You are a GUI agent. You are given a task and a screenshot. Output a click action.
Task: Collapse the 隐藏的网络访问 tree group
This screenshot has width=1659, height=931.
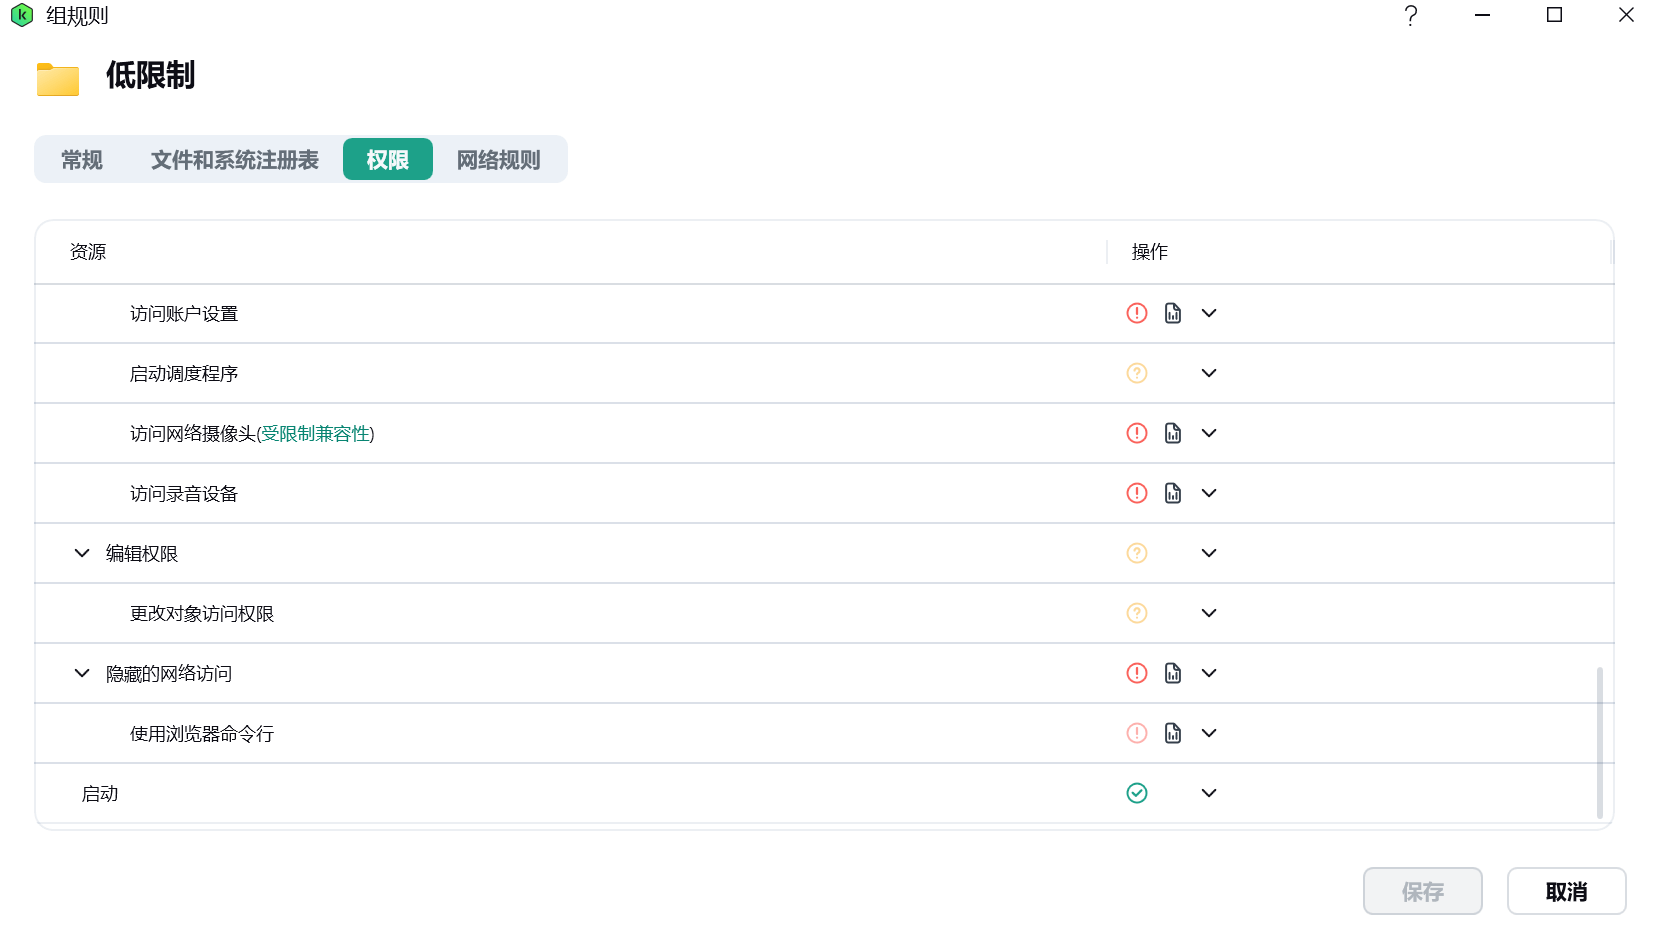[82, 673]
